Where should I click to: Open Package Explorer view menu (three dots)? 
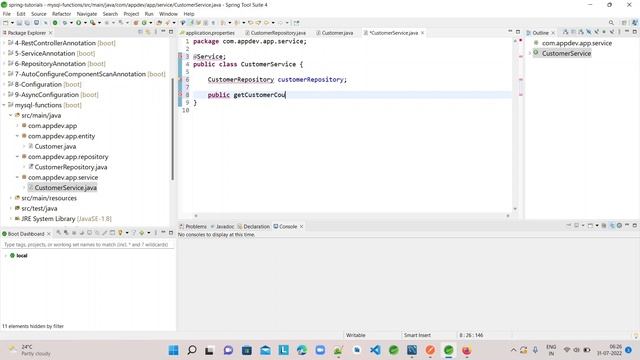[x=156, y=32]
